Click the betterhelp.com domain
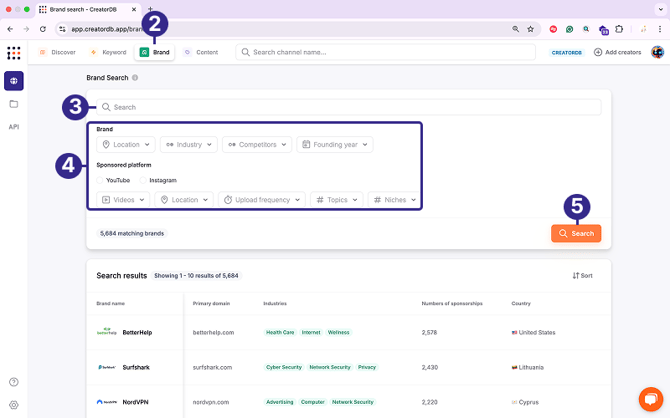The image size is (670, 418). (x=213, y=333)
